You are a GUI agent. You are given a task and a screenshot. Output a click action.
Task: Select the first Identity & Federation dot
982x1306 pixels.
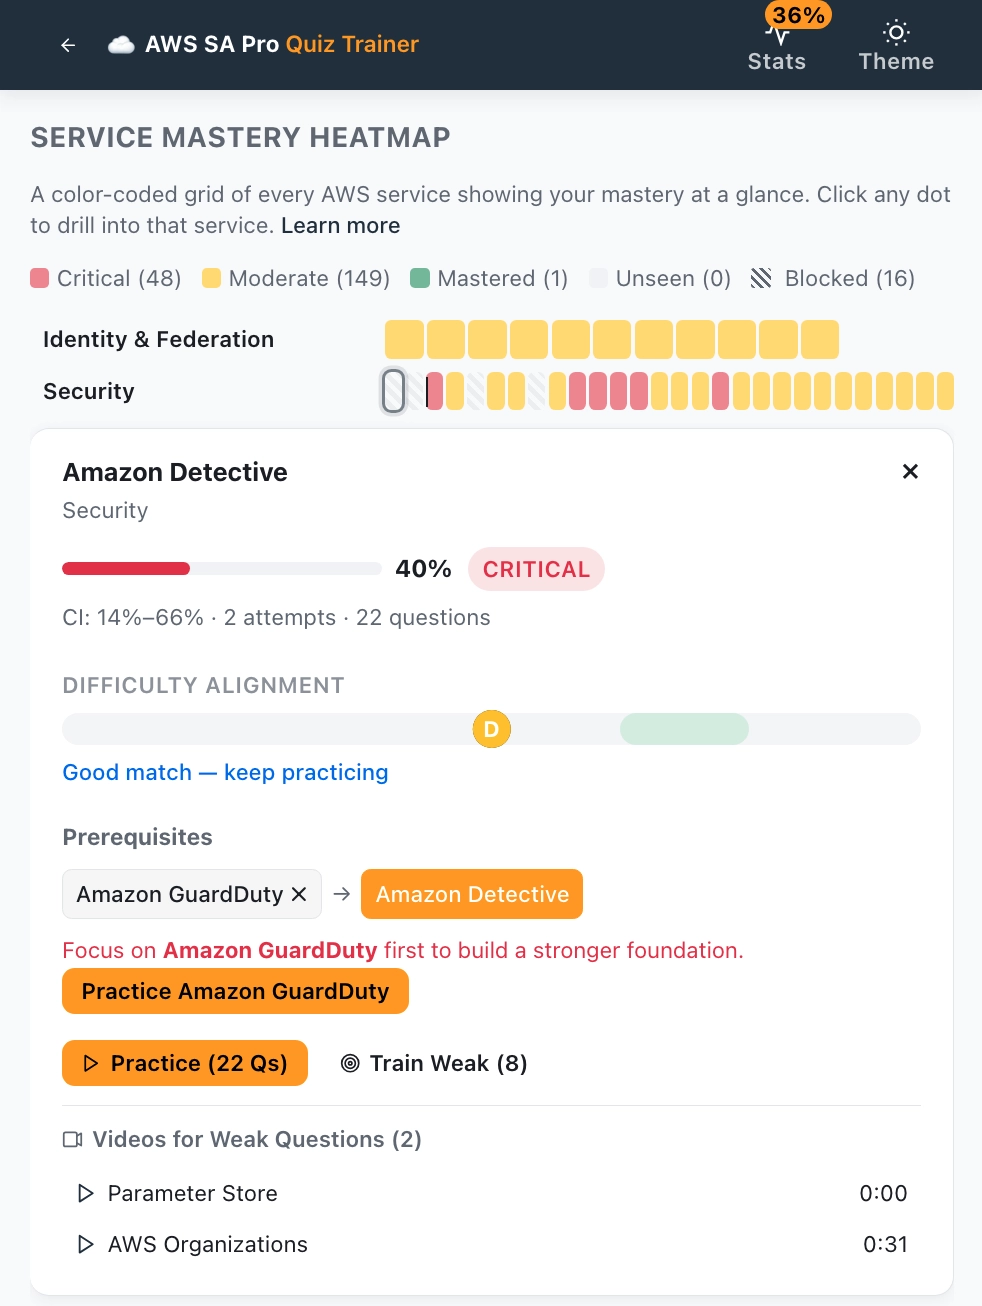click(x=404, y=339)
